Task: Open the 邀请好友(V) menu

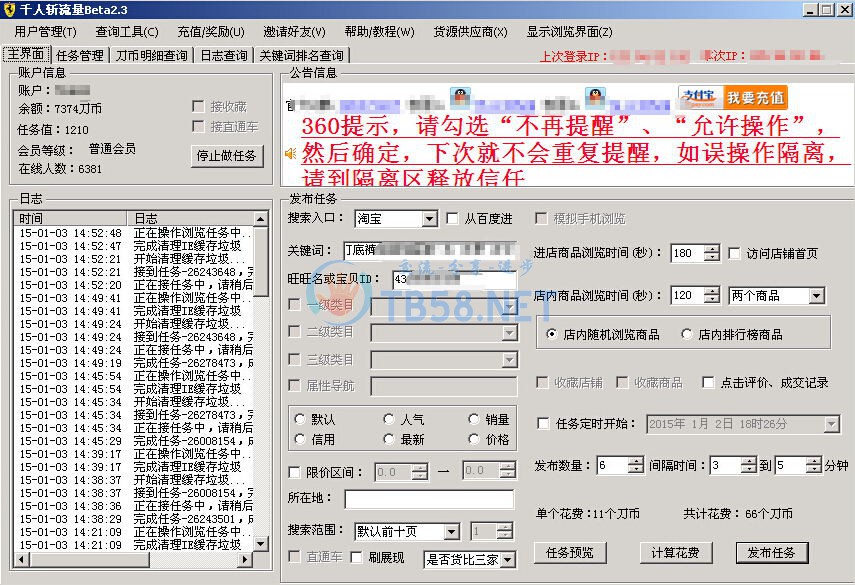Action: coord(294,32)
